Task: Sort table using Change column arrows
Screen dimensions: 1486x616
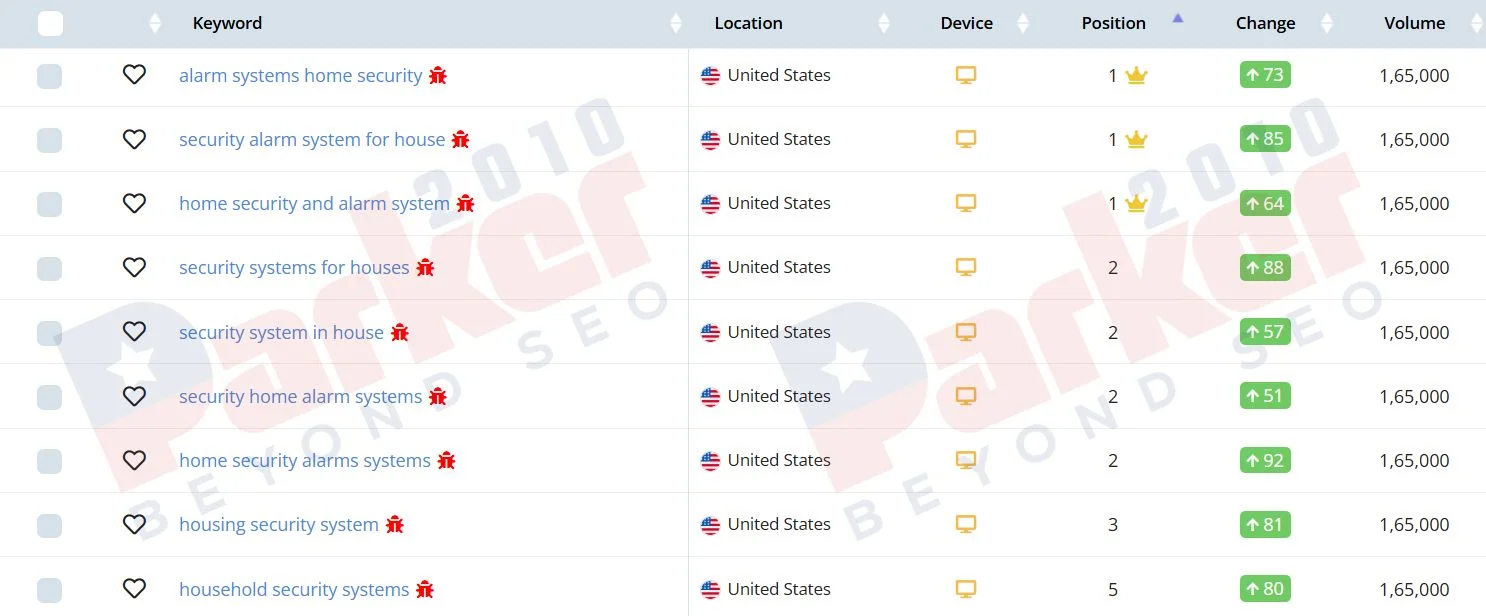Action: click(1327, 23)
